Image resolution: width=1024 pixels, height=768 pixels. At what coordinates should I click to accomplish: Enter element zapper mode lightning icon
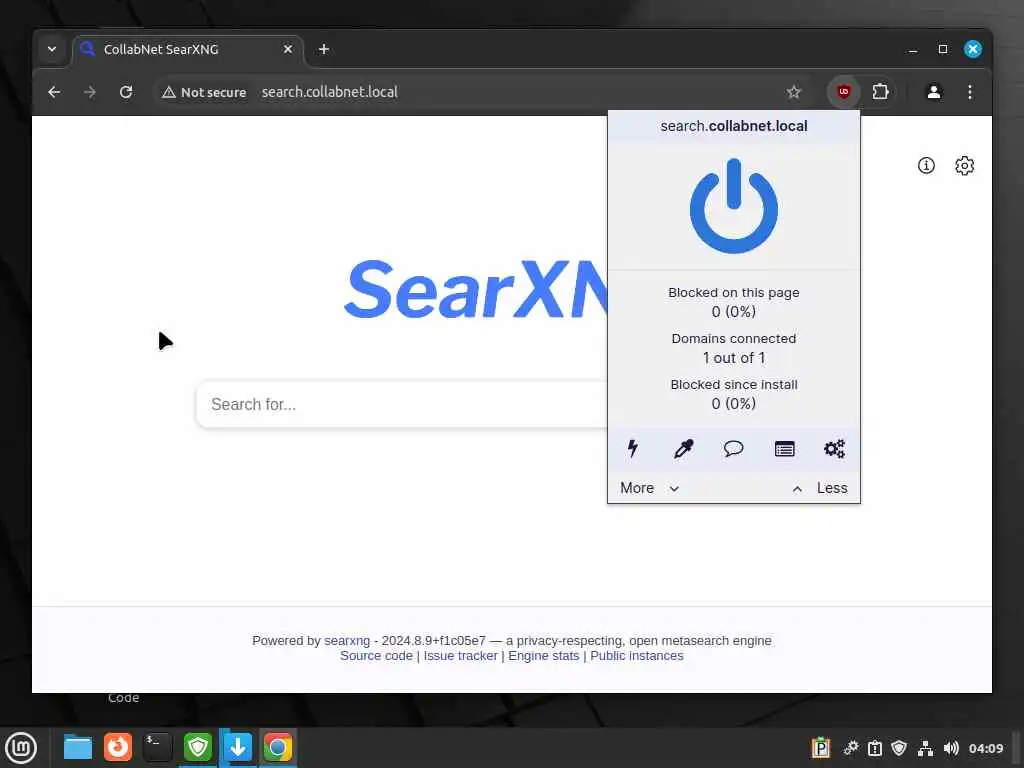[x=632, y=449]
